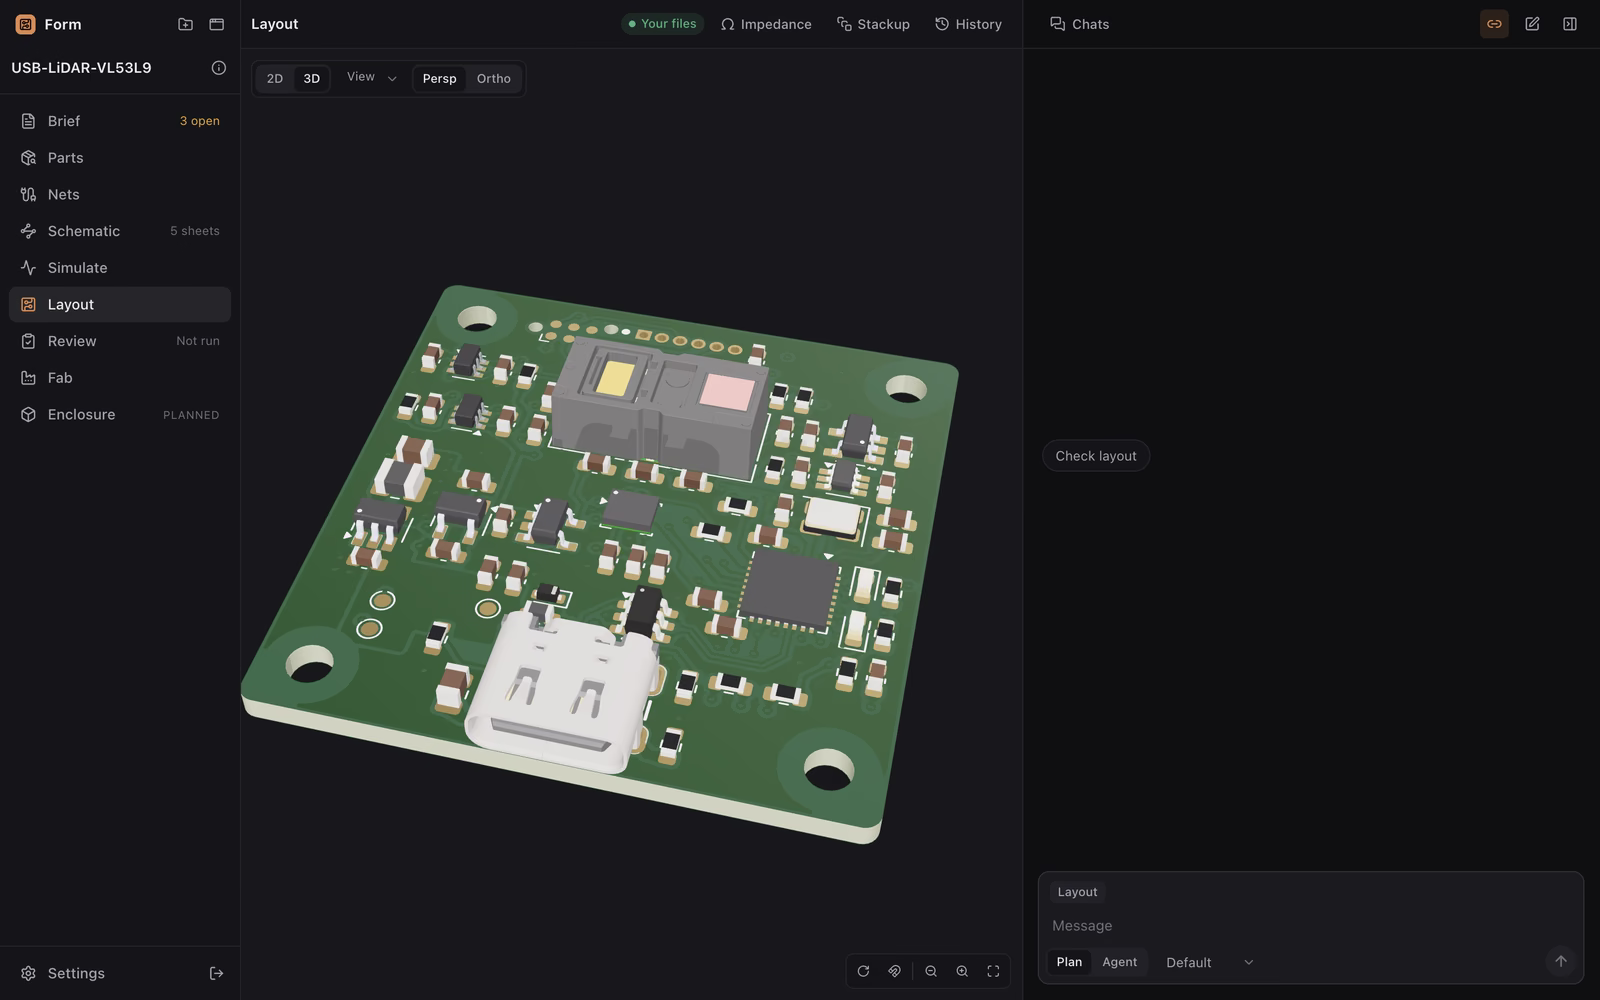Open the Impedance tool
Screen dimensions: 1600x1000
[x=766, y=24]
